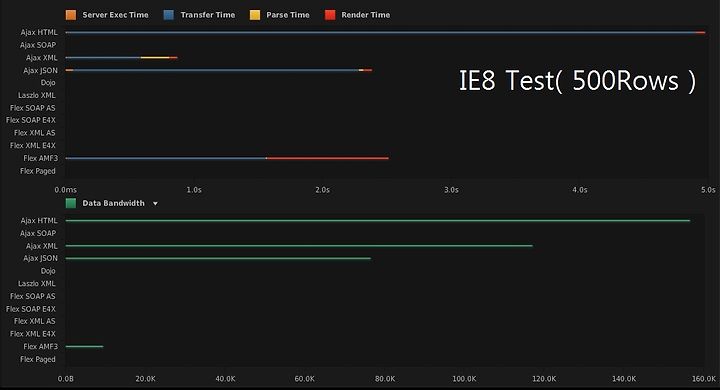Click the 0.0B bandwidth axis label
720x390 pixels.
point(66,379)
